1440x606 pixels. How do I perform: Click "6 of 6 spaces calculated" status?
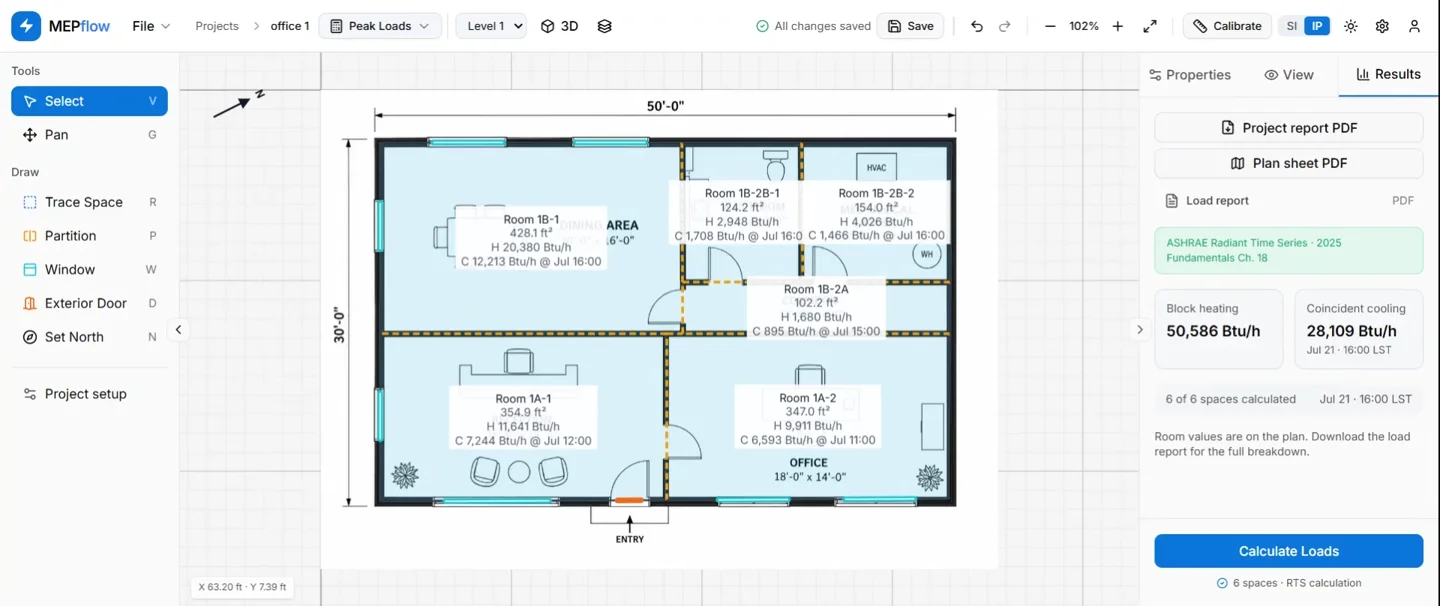pos(1230,399)
